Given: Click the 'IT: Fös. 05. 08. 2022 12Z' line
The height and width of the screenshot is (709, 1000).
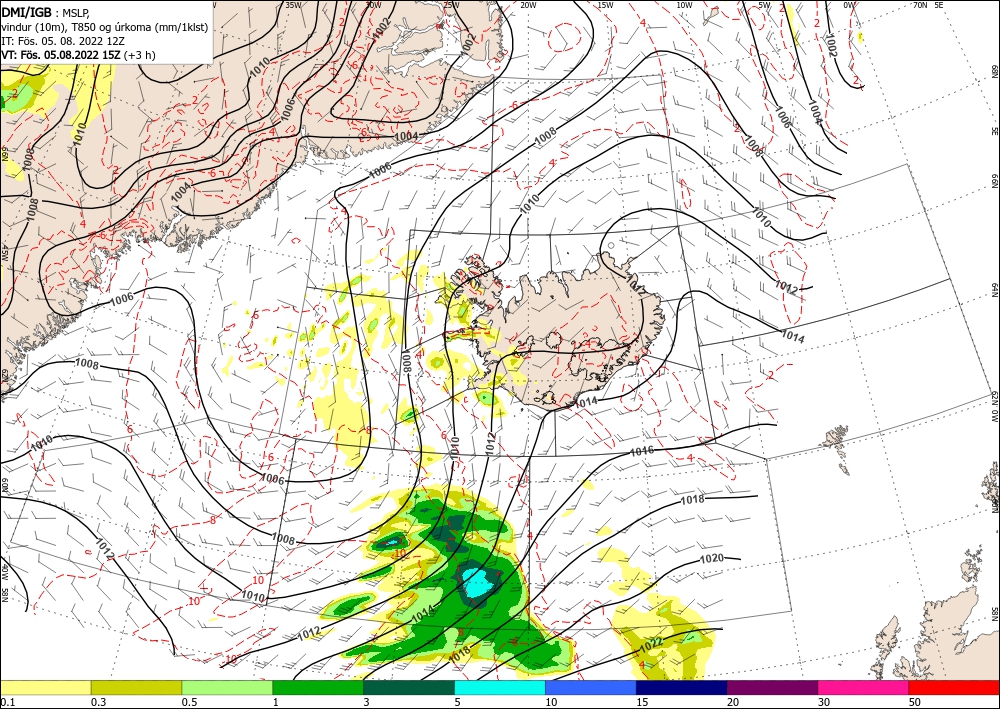Looking at the screenshot, I should (x=63, y=41).
